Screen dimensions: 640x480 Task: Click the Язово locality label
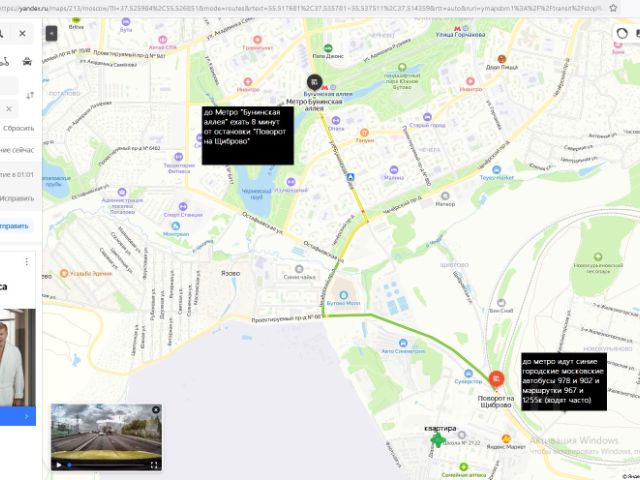[x=231, y=273]
